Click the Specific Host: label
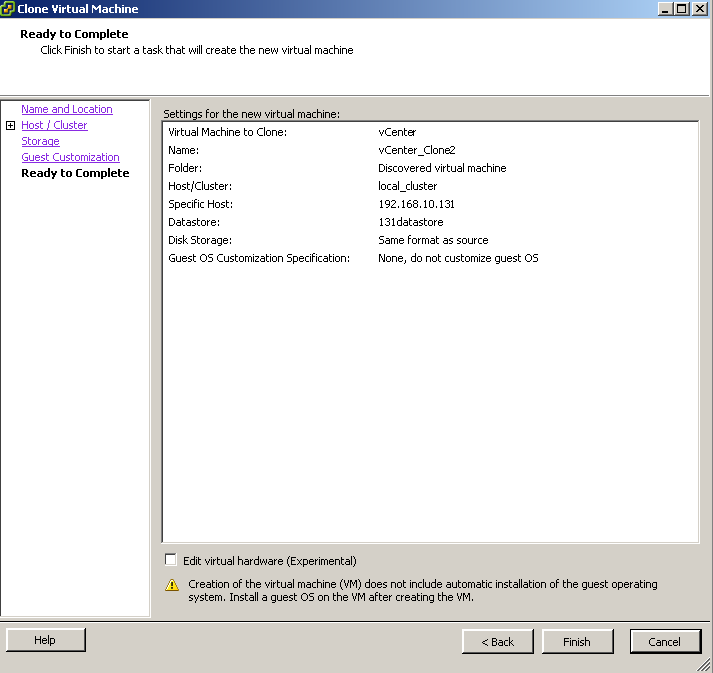 click(200, 204)
